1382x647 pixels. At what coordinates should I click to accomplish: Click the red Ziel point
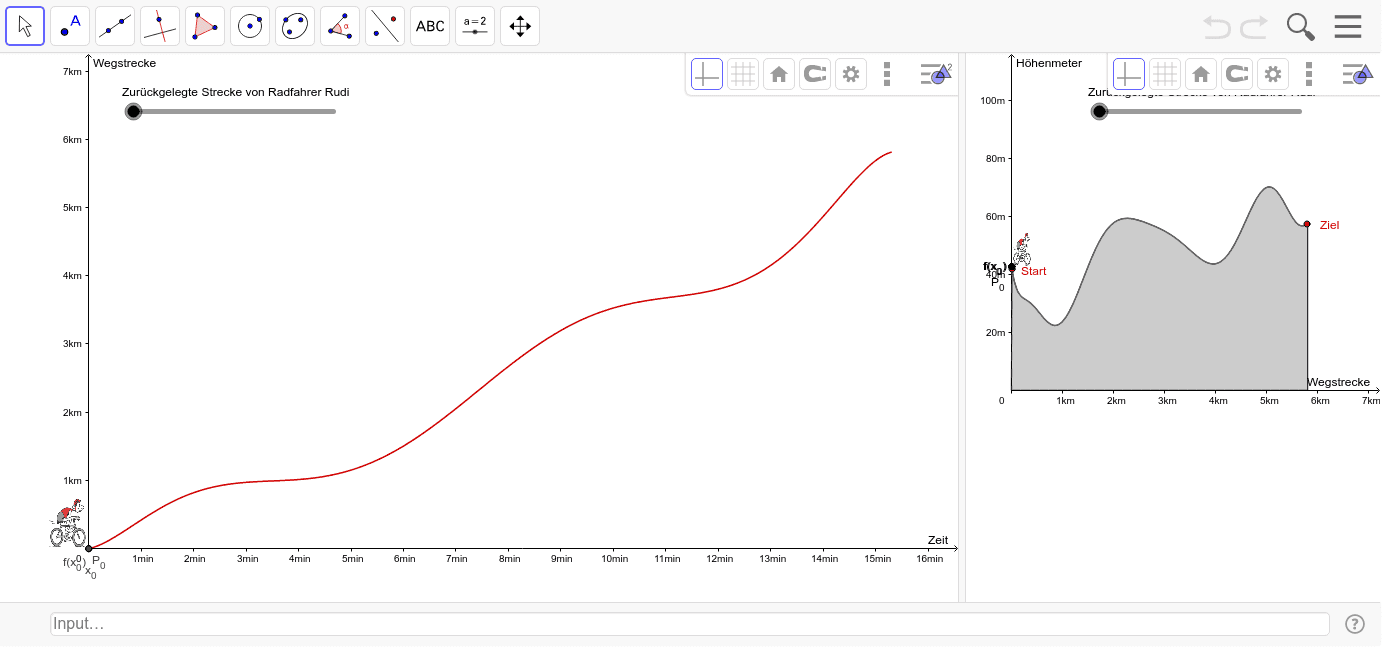click(x=1307, y=224)
